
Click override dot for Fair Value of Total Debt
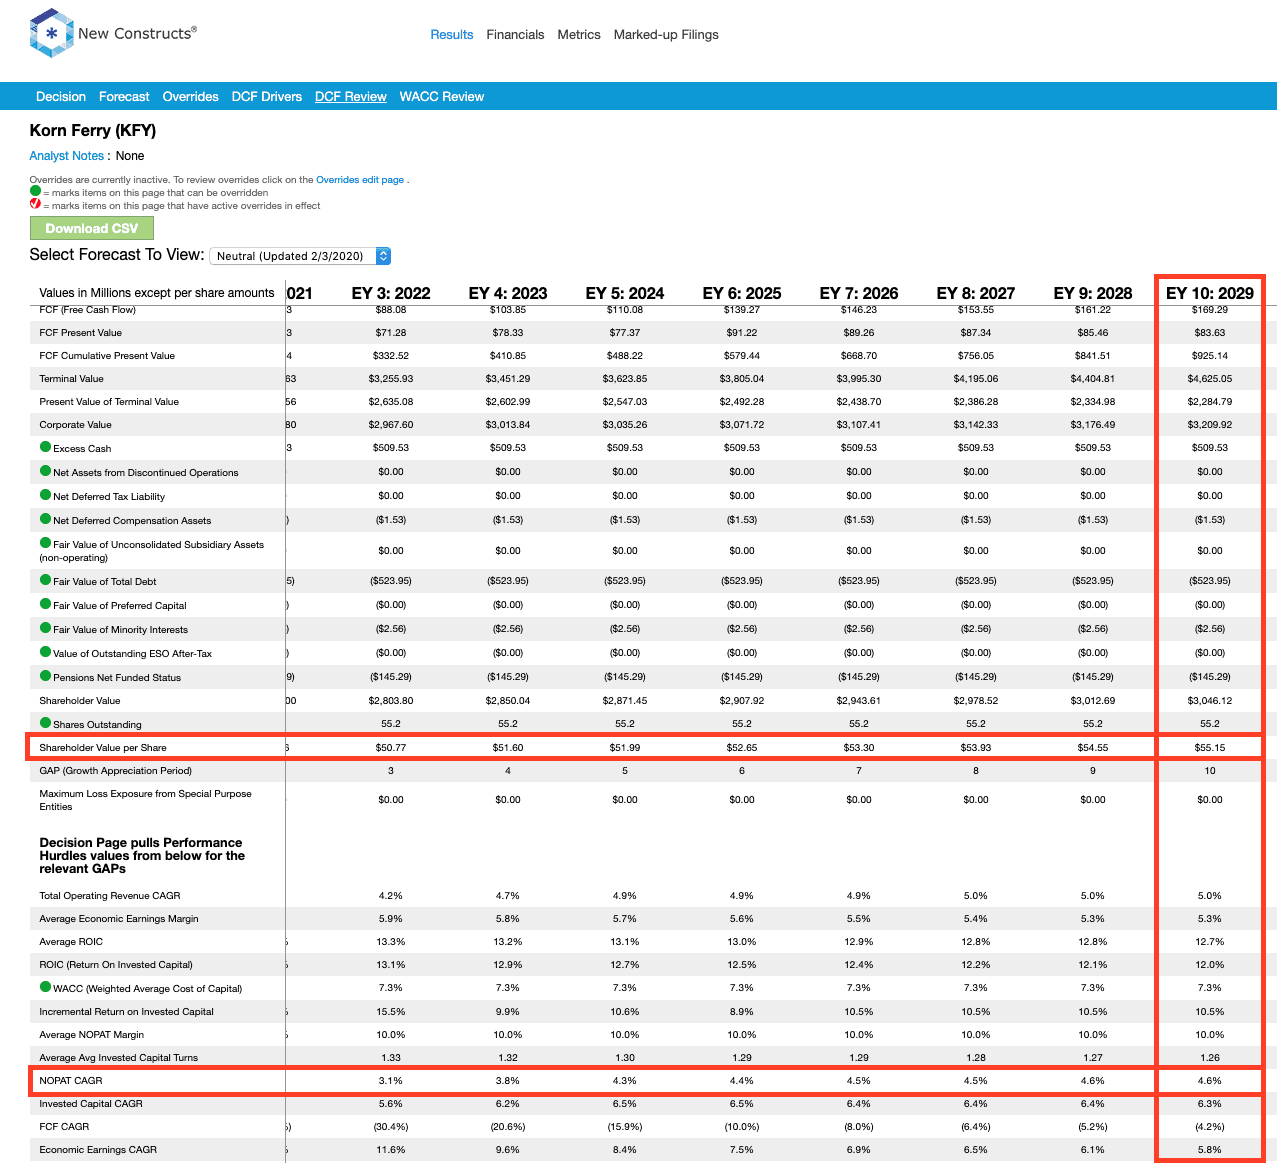point(45,580)
